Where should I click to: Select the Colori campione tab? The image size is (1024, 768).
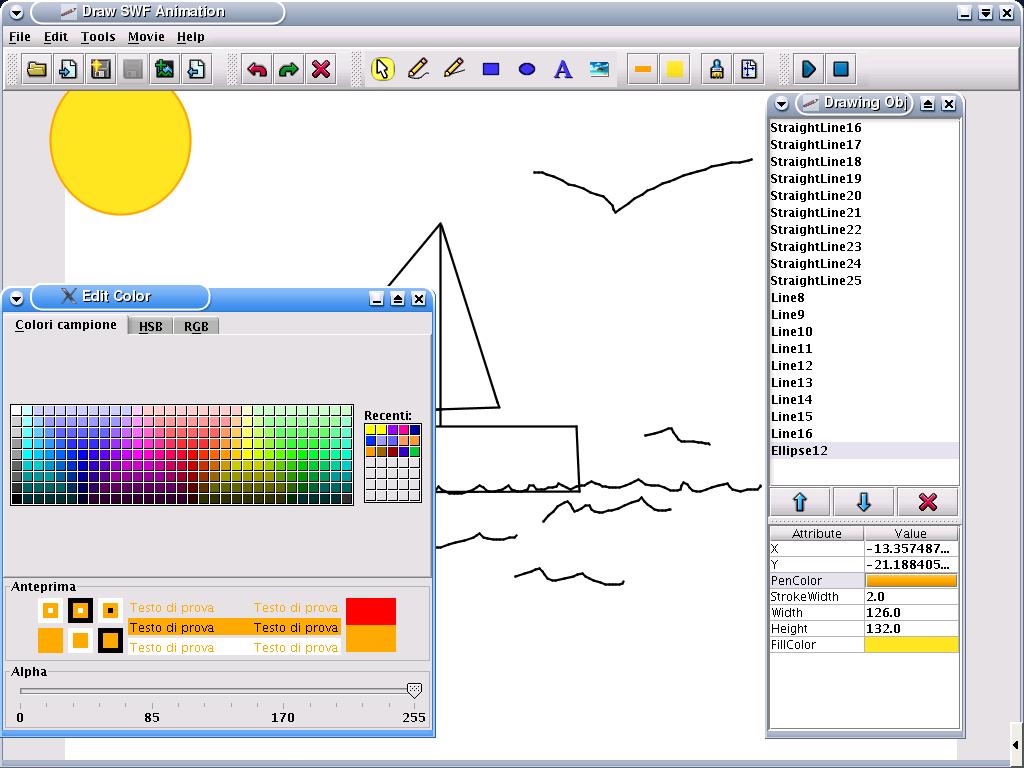pos(66,325)
